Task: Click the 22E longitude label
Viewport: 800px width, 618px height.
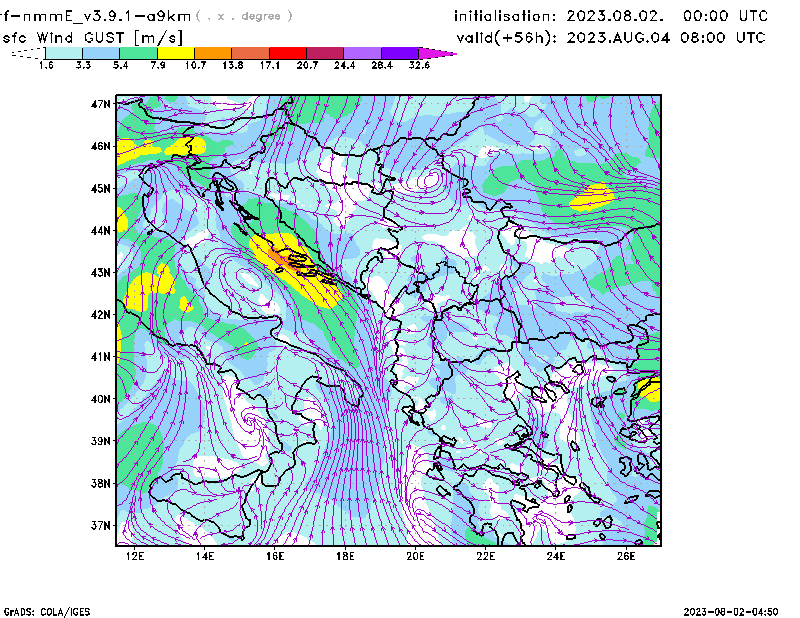Action: [486, 556]
